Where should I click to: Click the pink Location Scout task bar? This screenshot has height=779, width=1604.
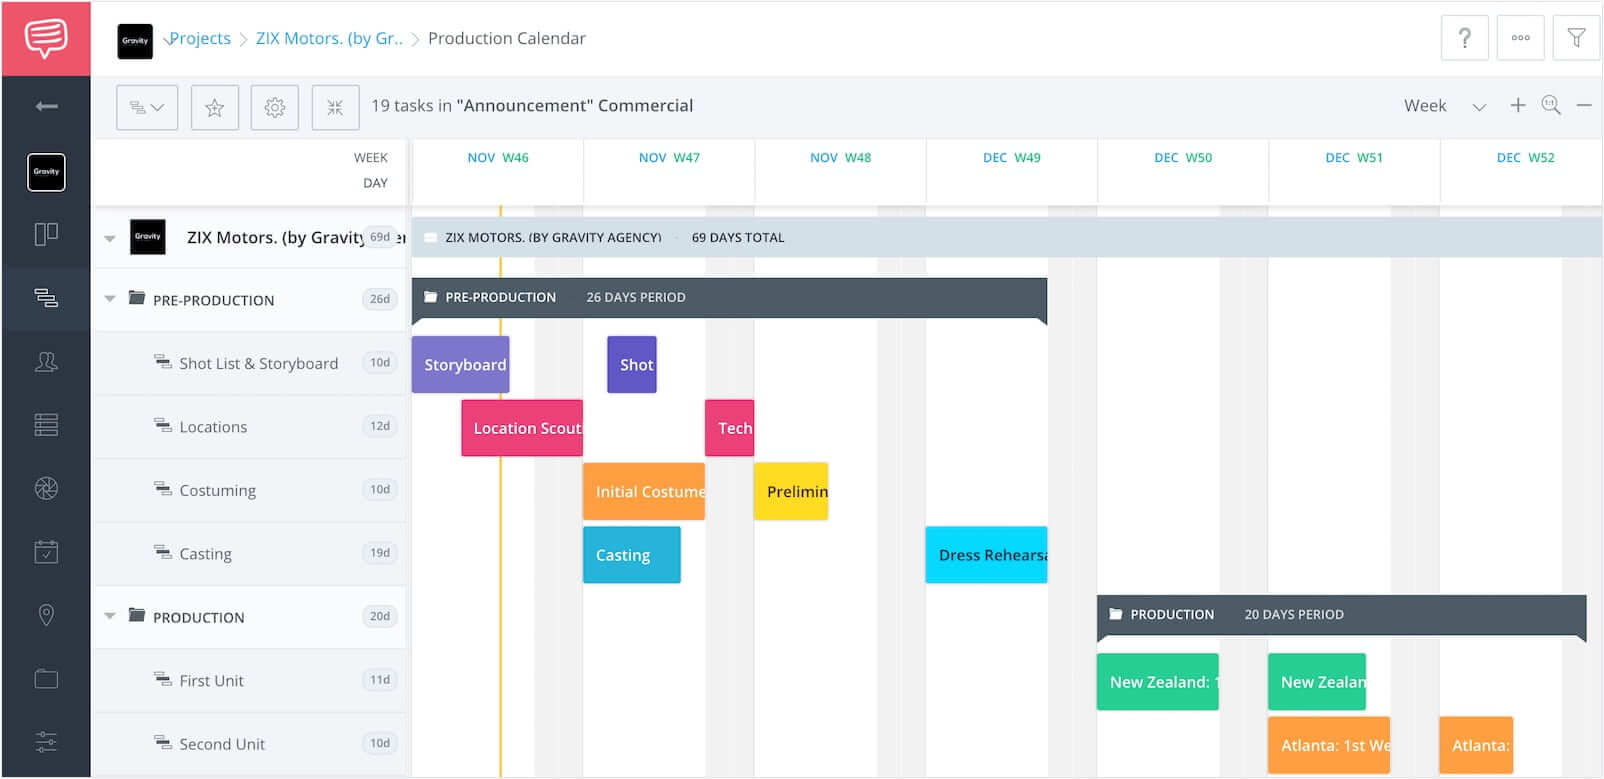(x=522, y=428)
